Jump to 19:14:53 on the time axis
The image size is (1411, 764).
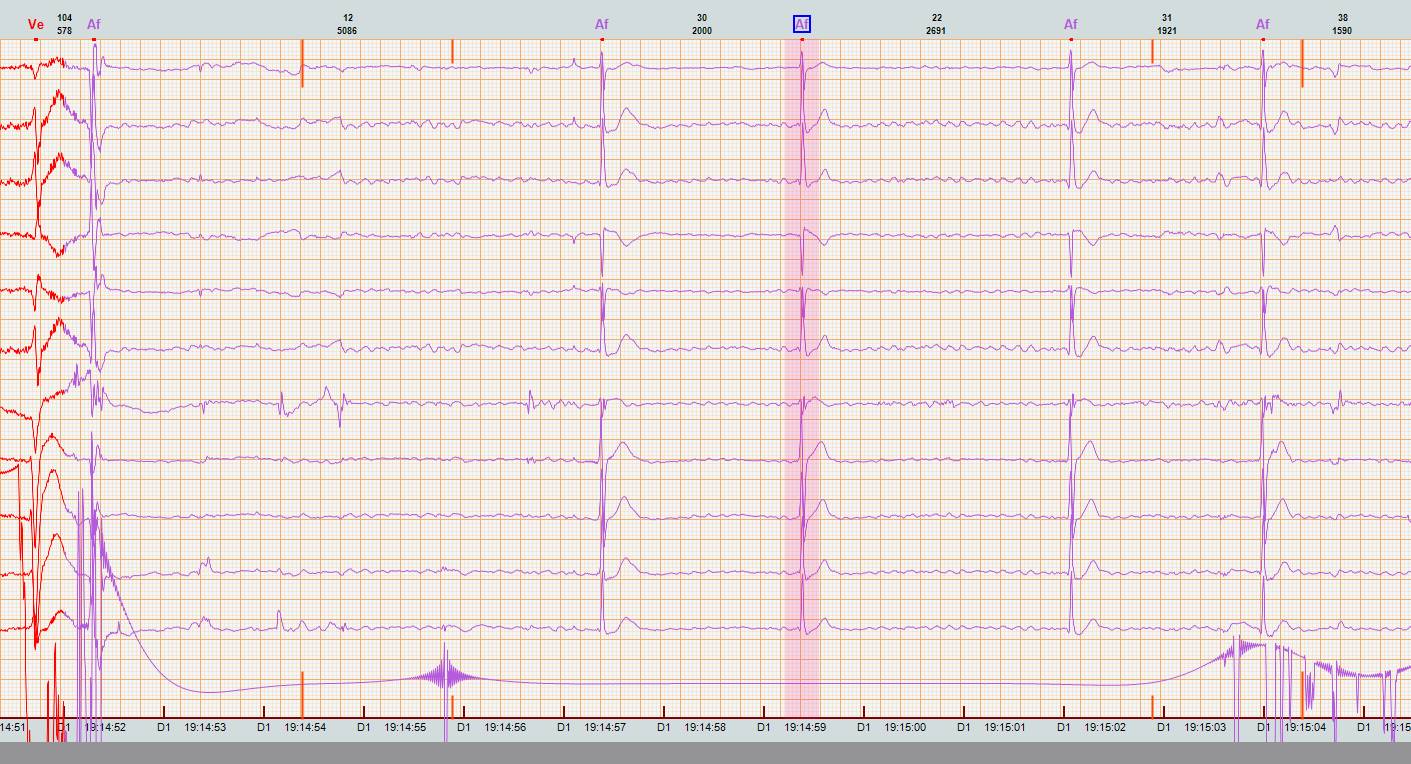pos(205,728)
